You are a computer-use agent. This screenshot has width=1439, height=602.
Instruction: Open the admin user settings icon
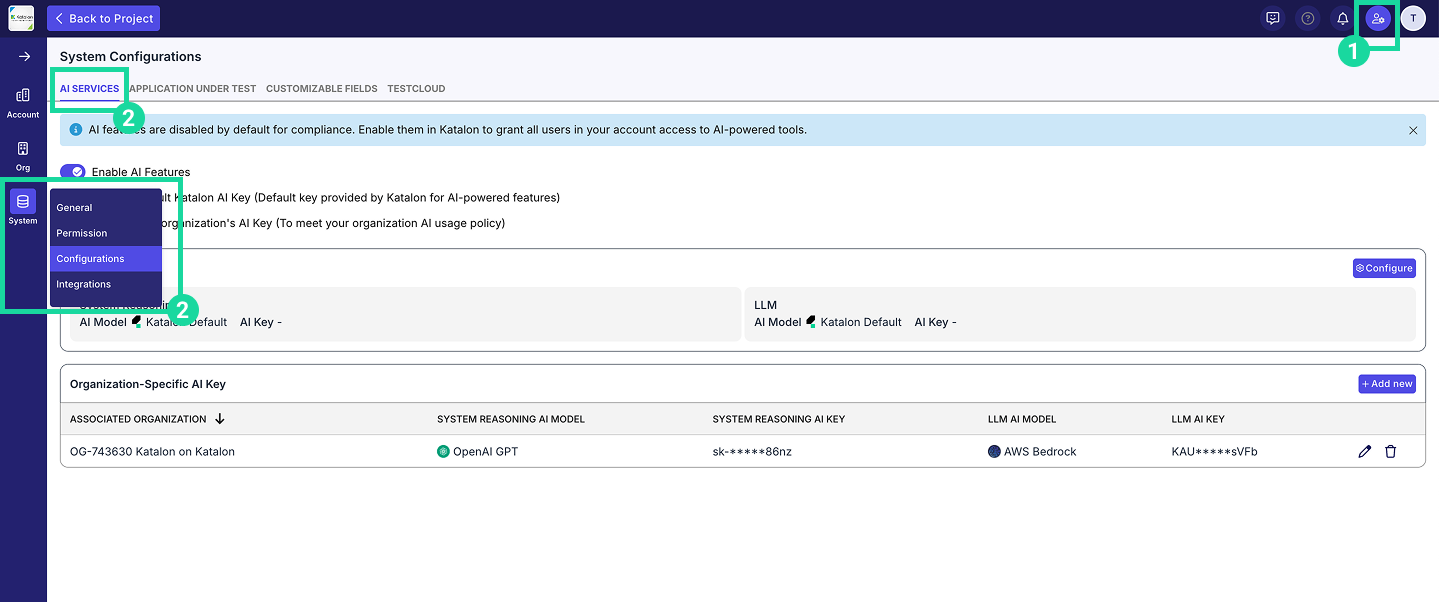tap(1378, 18)
